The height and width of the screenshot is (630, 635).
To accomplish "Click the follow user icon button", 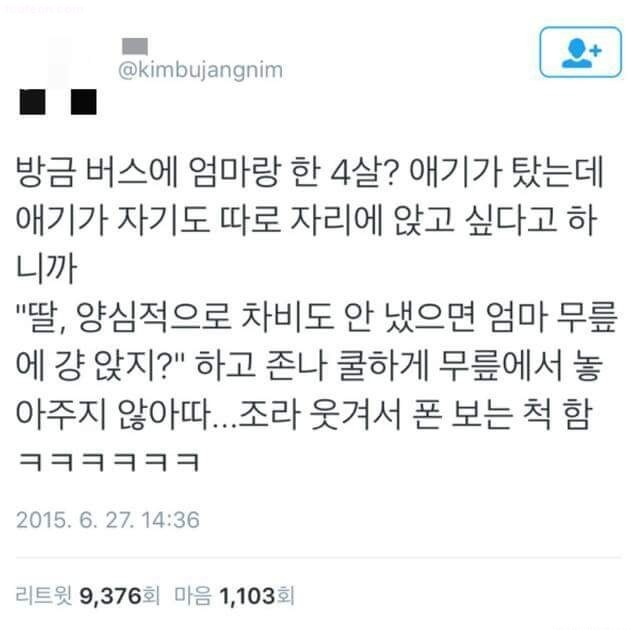I will click(580, 52).
